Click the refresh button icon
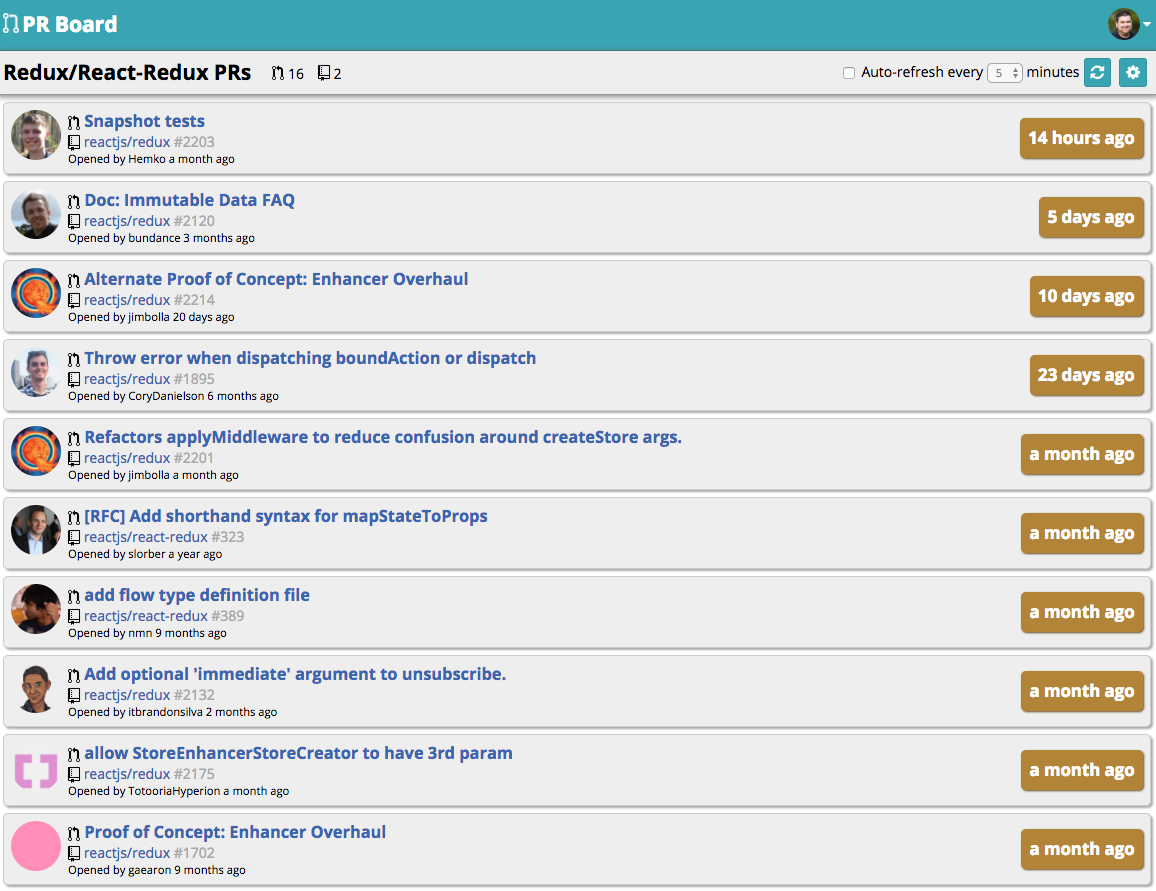 click(x=1097, y=72)
